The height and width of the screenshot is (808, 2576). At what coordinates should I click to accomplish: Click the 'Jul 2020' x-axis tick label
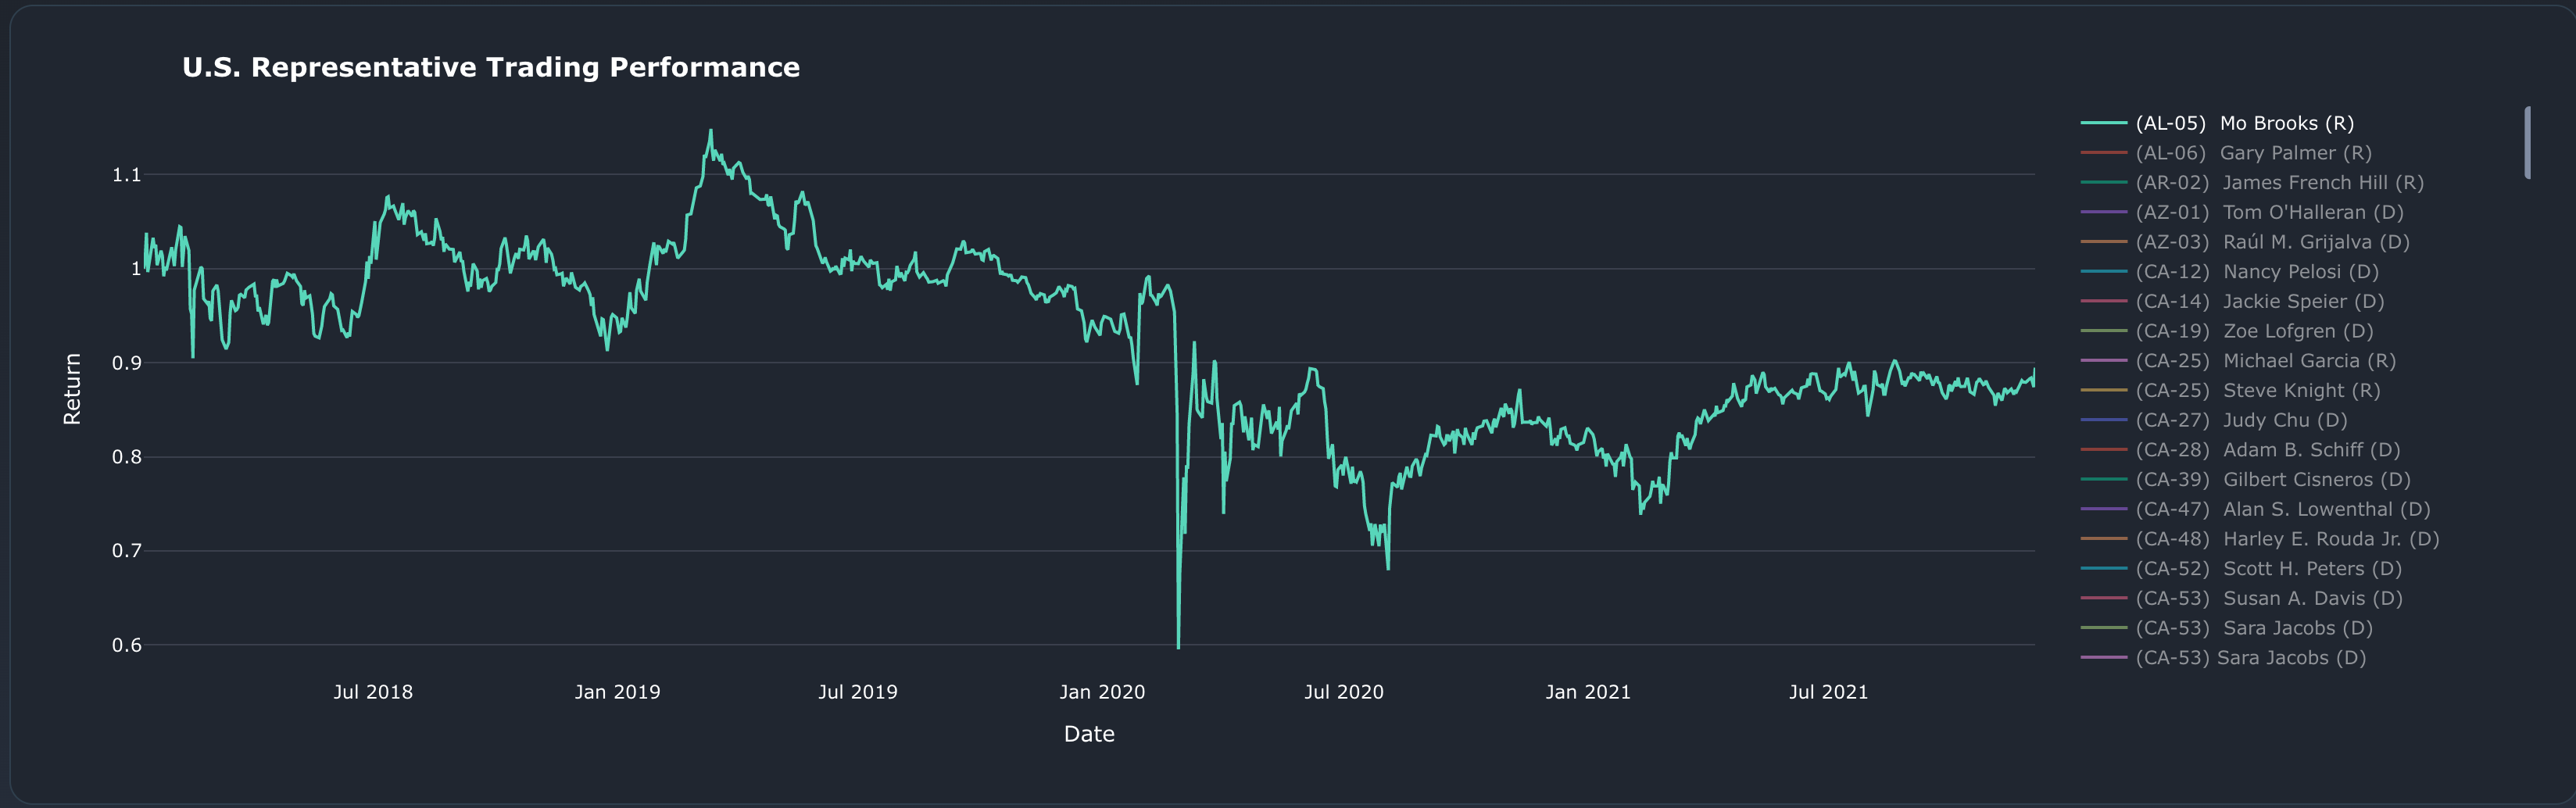tap(1344, 692)
